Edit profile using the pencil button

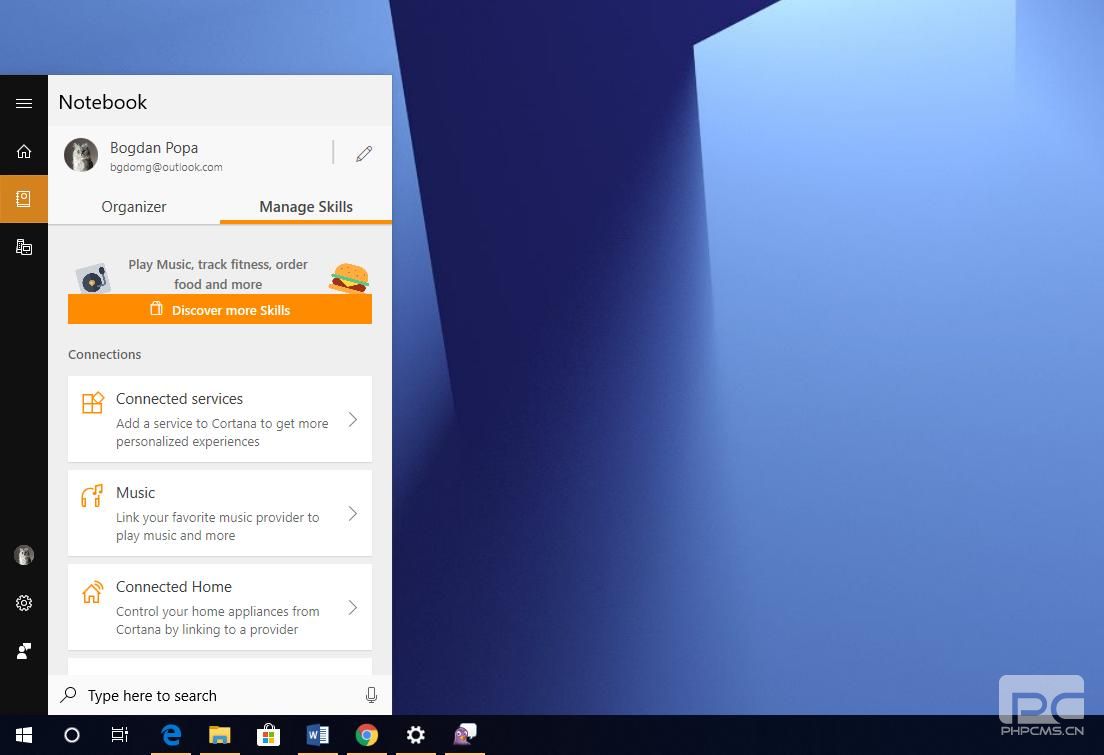click(363, 153)
